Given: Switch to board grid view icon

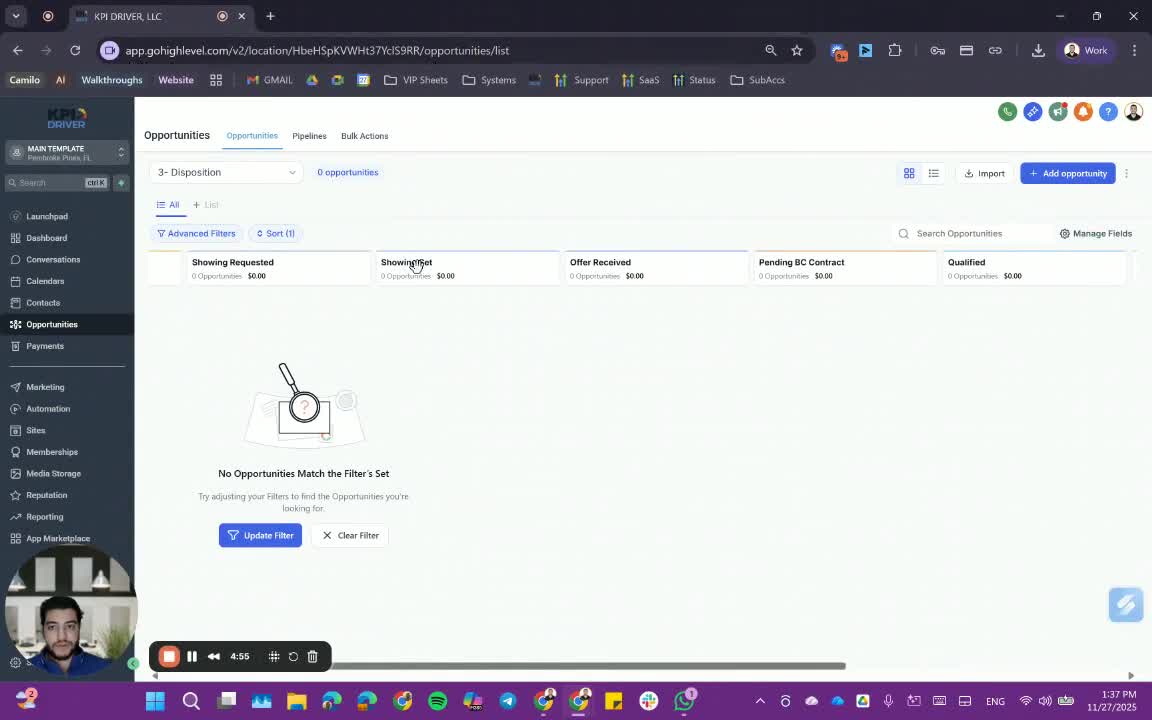Looking at the screenshot, I should [909, 173].
